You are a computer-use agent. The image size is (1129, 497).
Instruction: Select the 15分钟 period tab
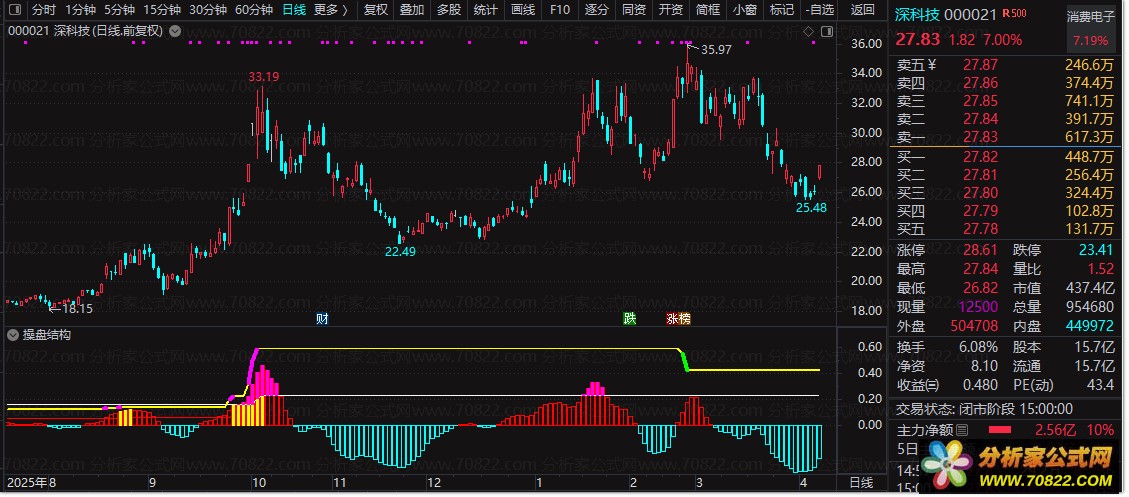click(161, 10)
